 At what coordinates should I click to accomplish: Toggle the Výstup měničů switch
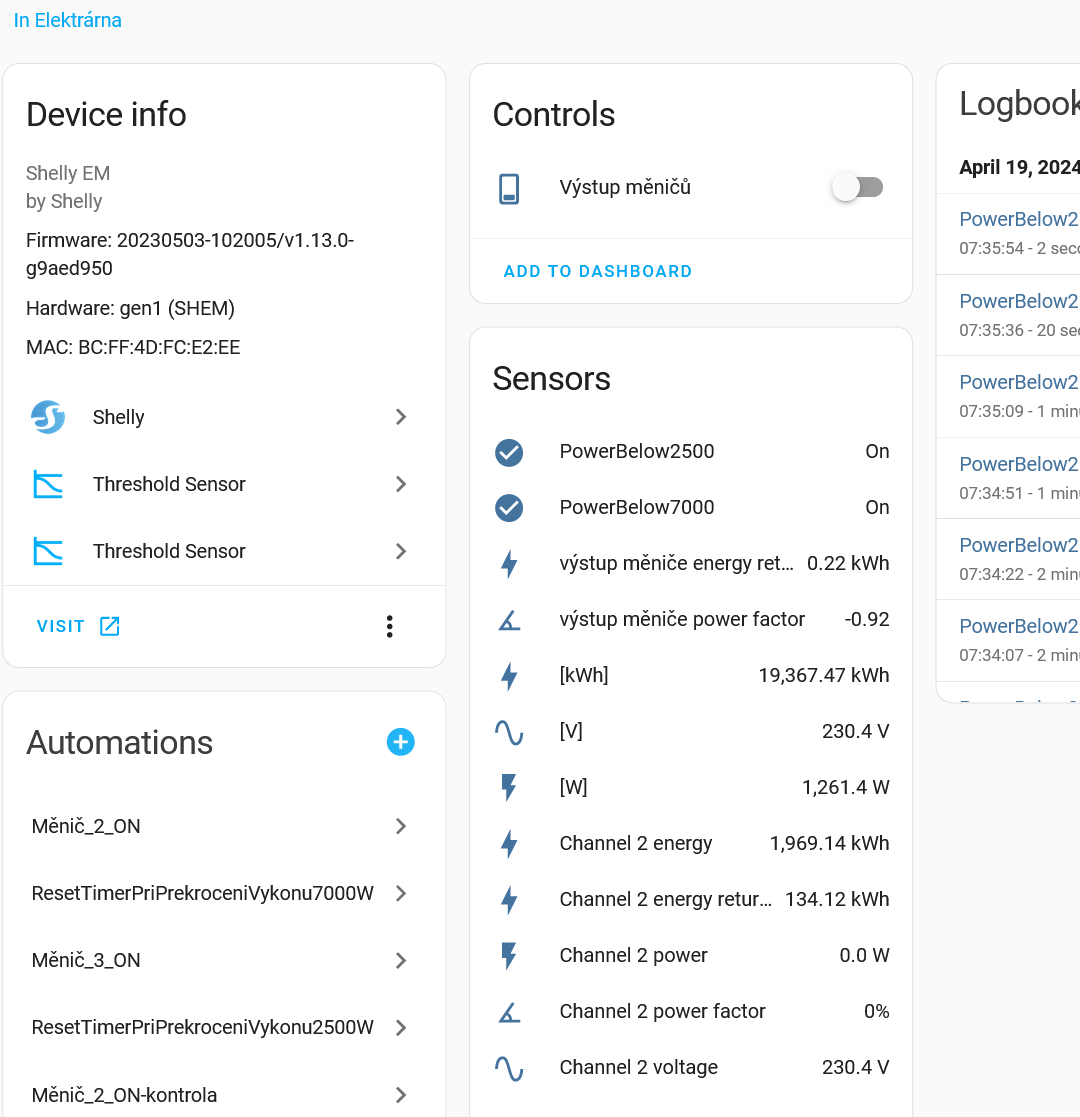858,187
